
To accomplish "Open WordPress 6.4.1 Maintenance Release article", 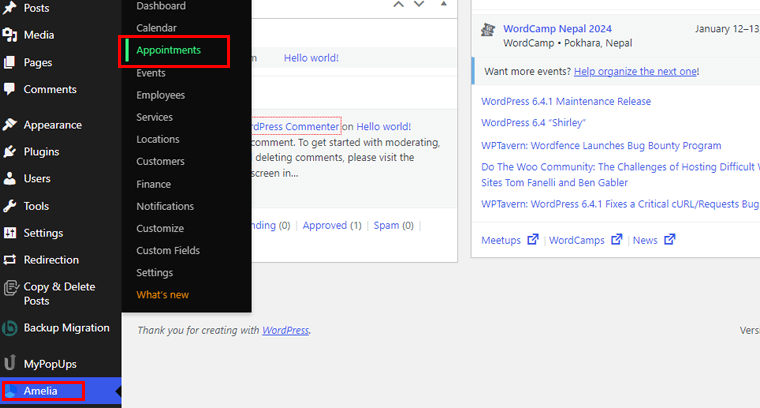I will (x=566, y=101).
